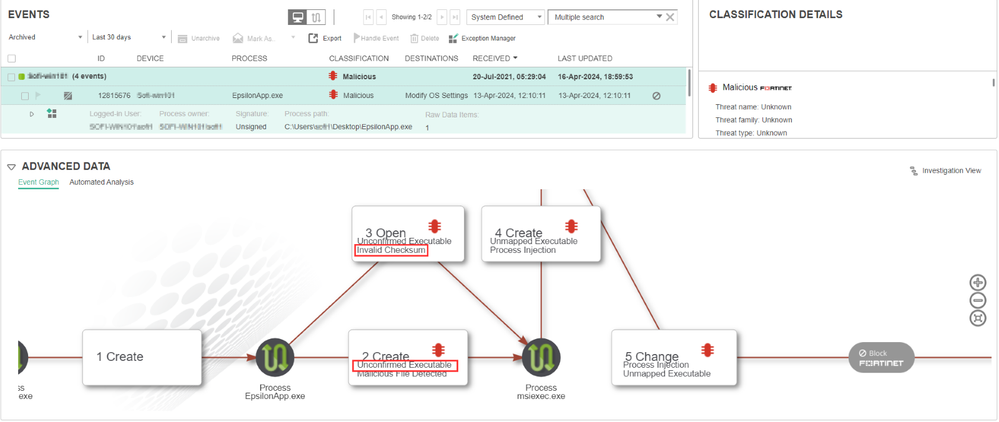Sort by DEVICE column header
This screenshot has height=422, width=999.
tap(150, 58)
